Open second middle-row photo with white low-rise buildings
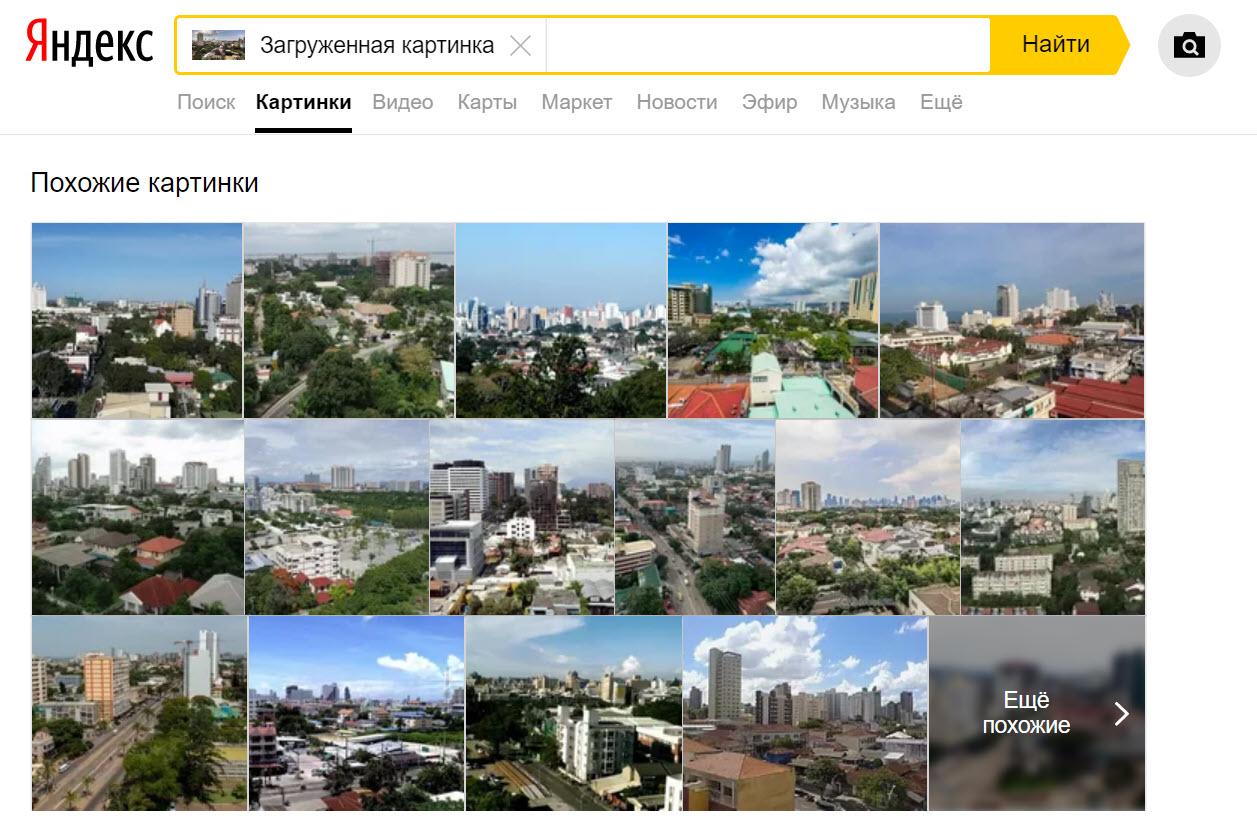This screenshot has height=839, width=1257. [337, 517]
